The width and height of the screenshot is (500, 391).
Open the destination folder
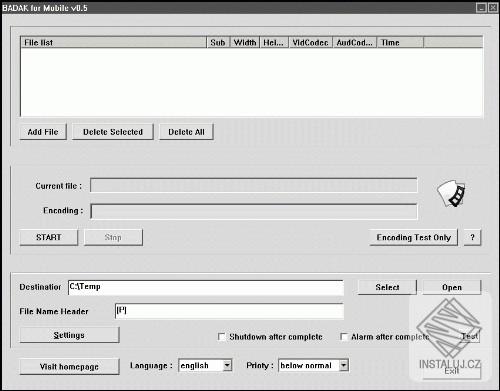pyautogui.click(x=452, y=287)
